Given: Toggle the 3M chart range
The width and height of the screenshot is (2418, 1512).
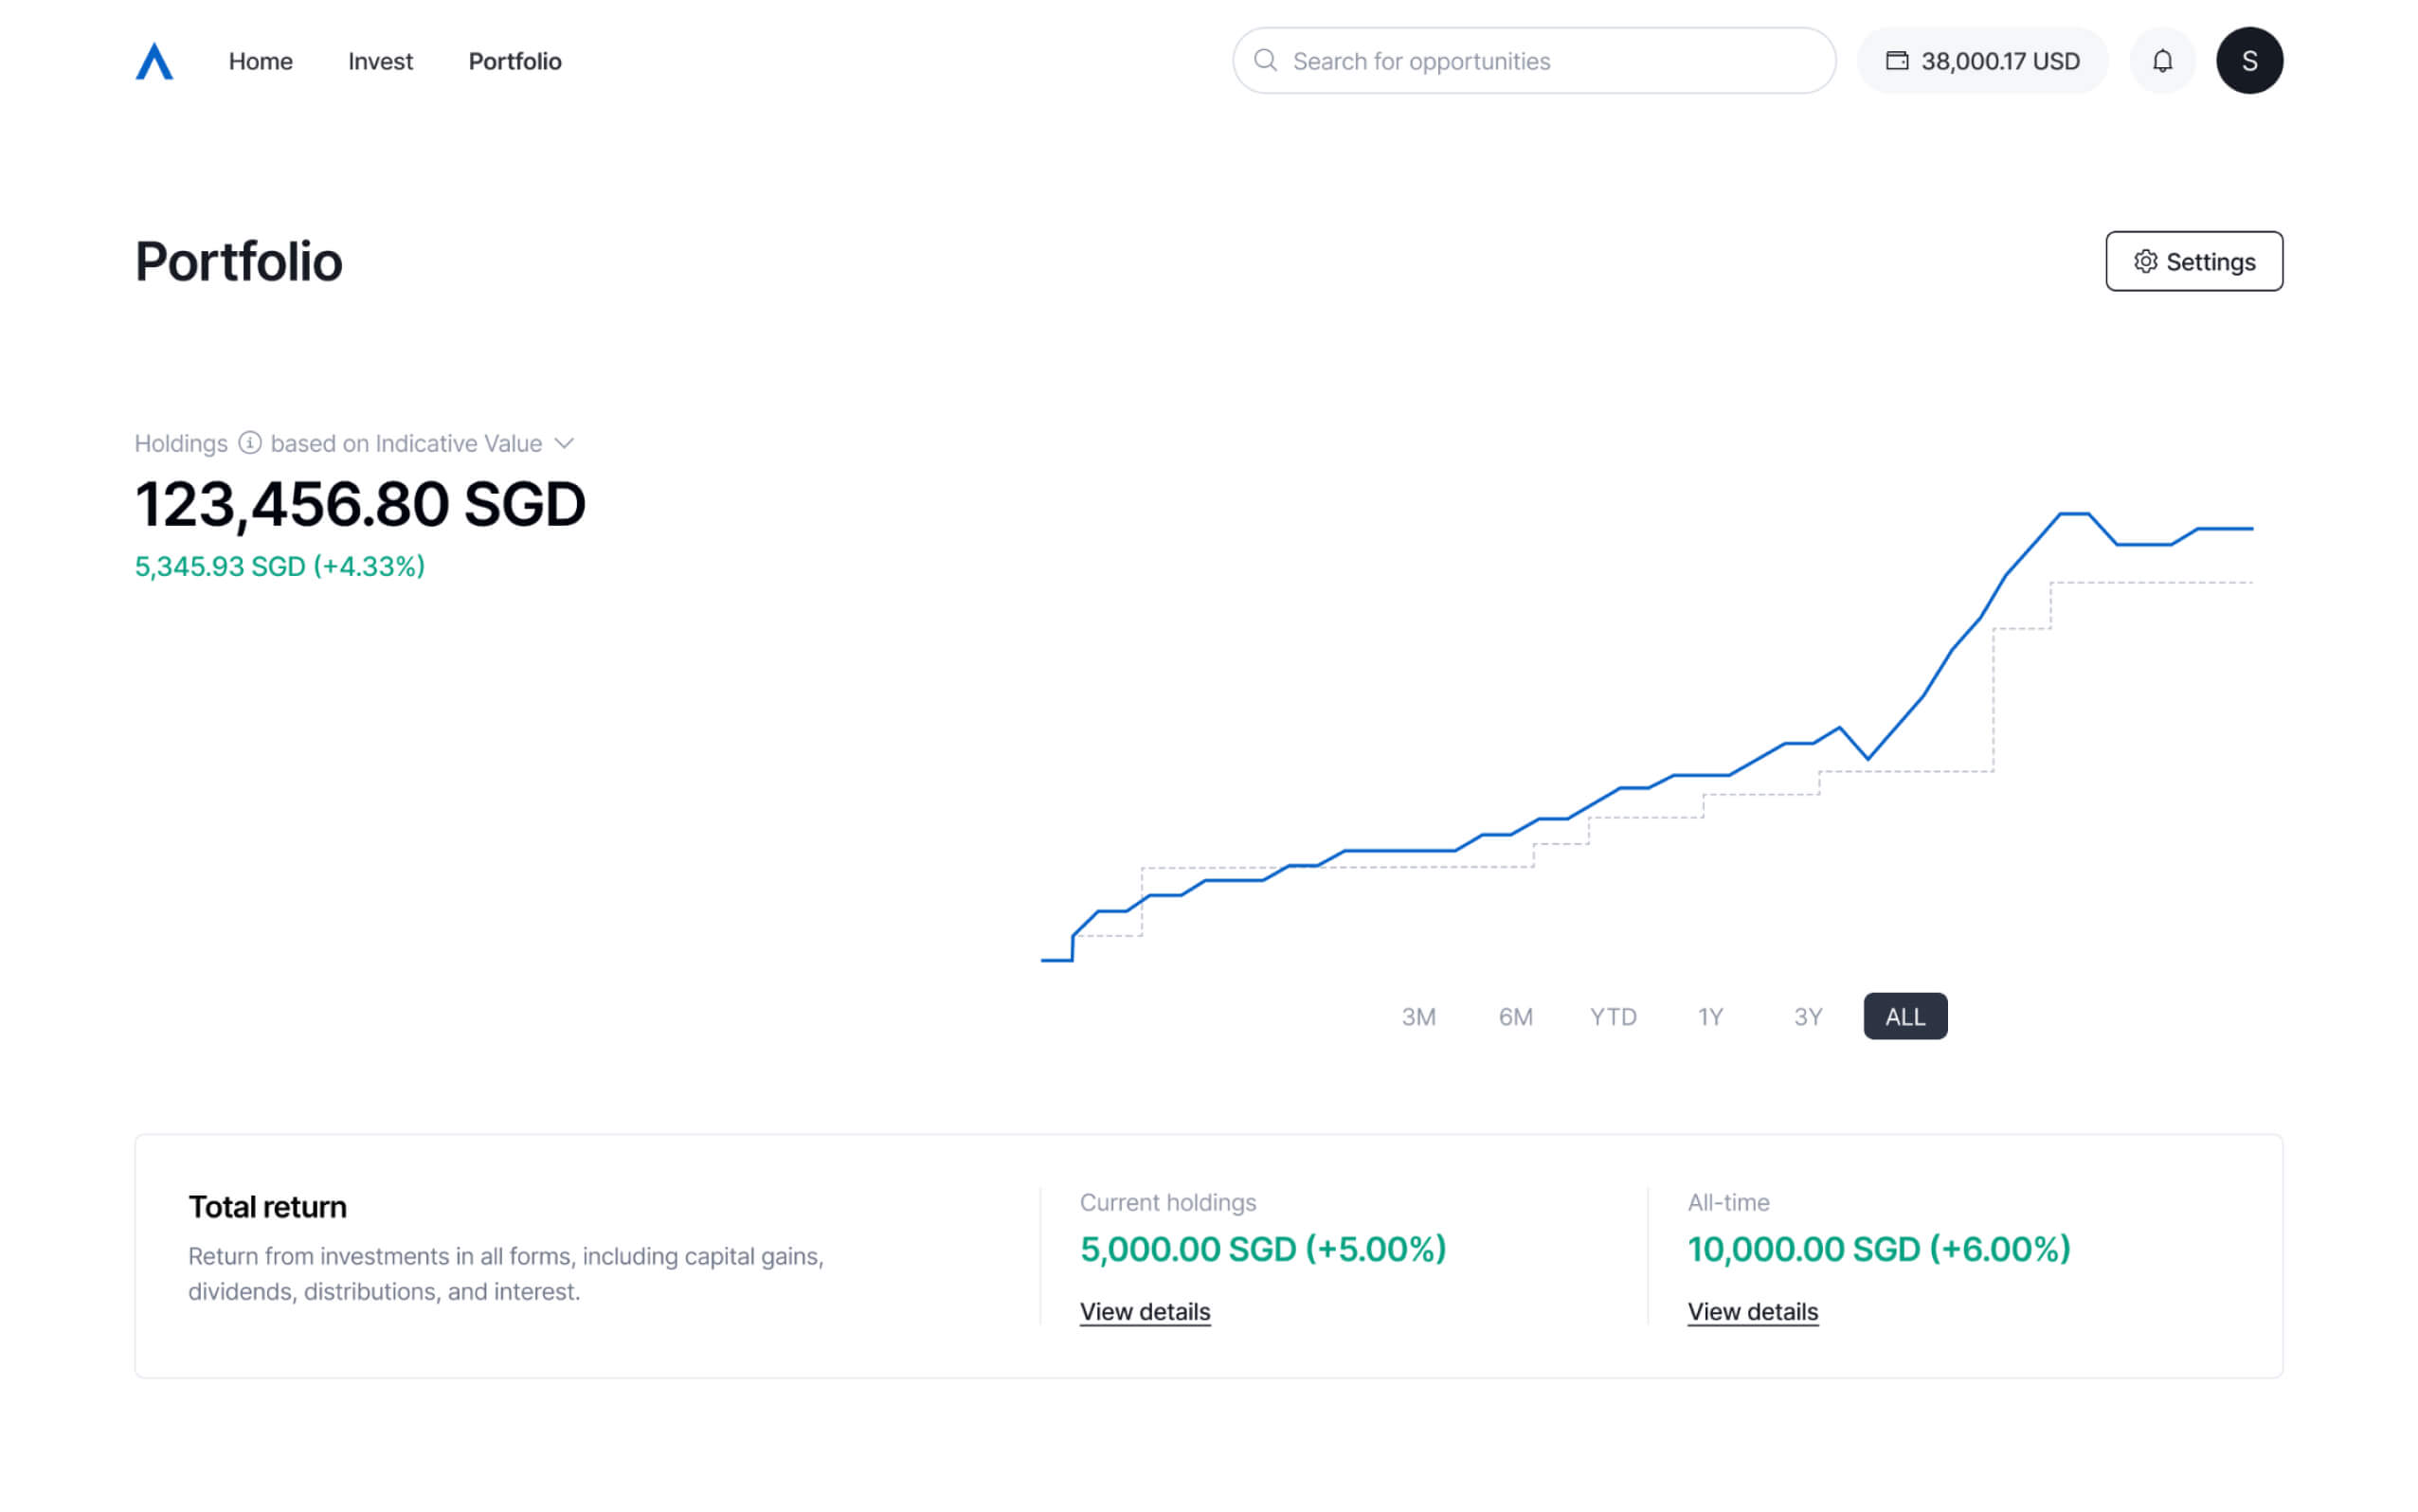Looking at the screenshot, I should 1419,1016.
